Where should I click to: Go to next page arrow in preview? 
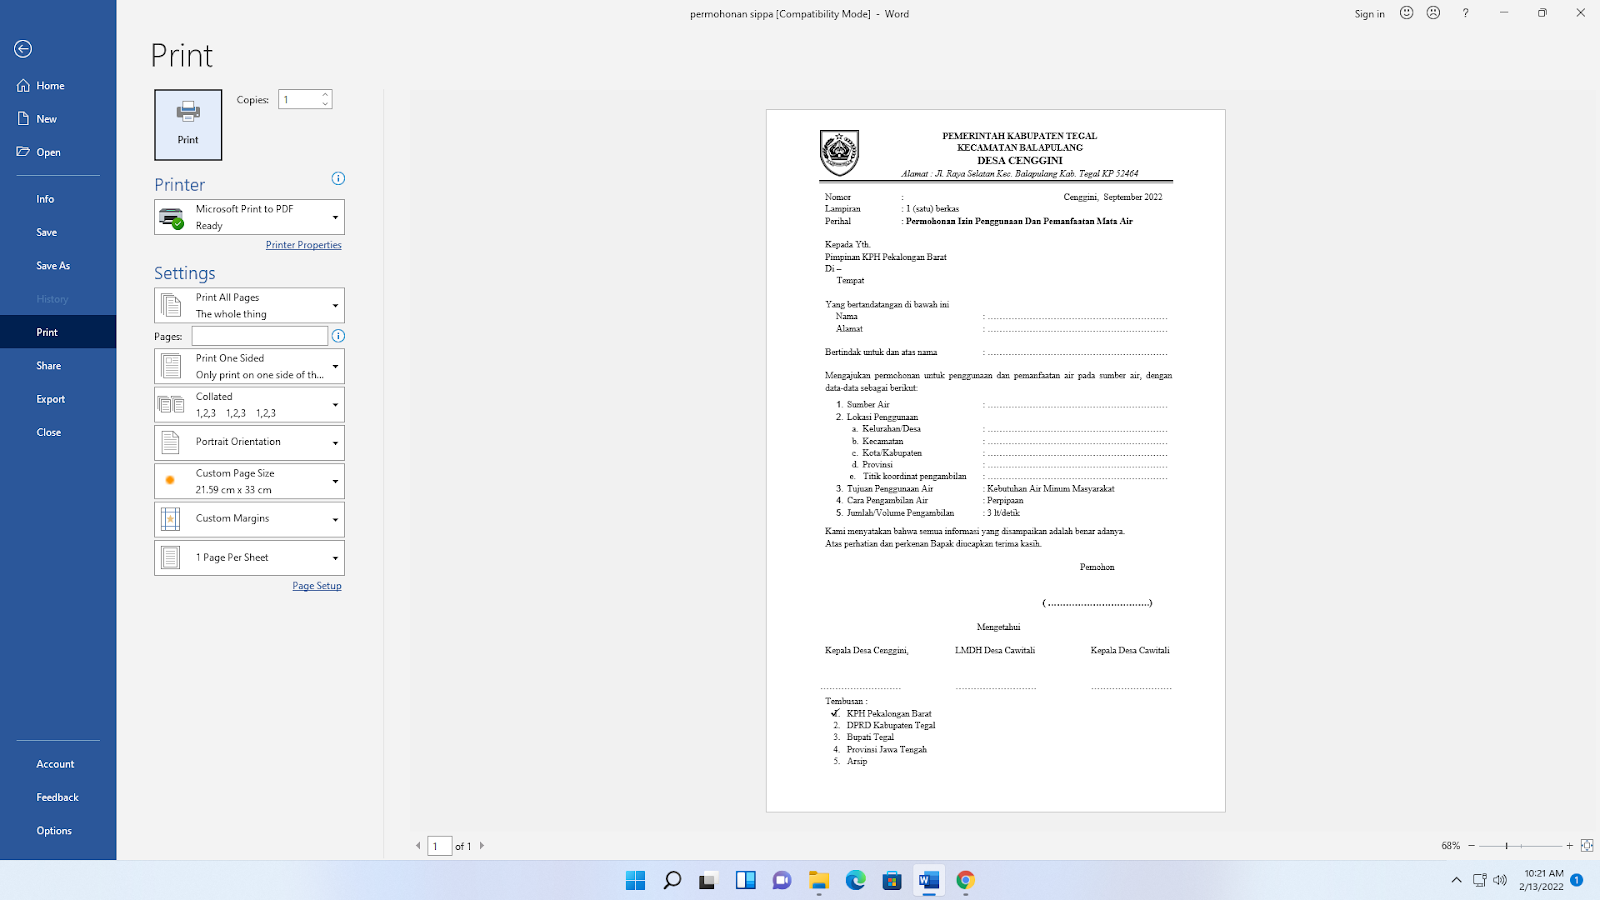[482, 846]
